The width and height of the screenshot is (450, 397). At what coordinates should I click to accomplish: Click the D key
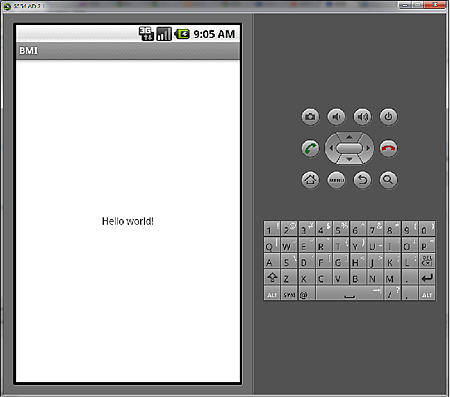(307, 261)
